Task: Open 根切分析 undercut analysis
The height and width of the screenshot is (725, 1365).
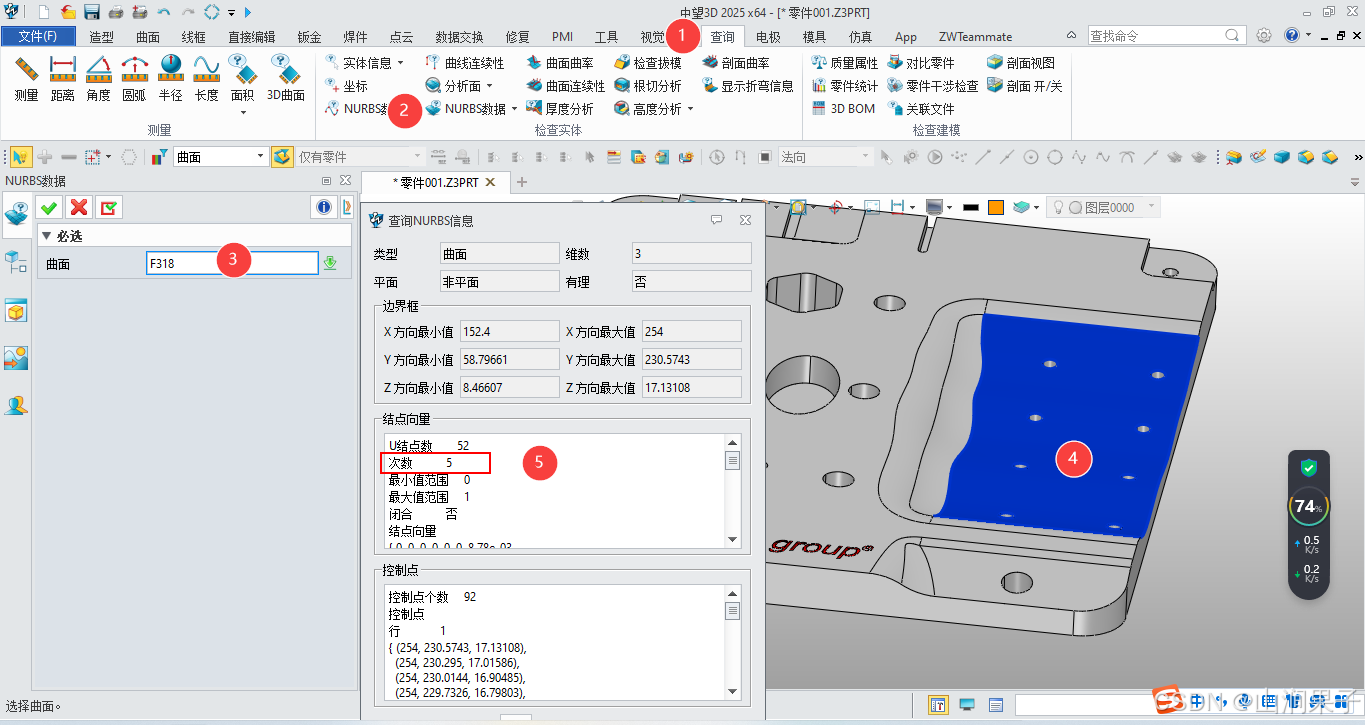Action: (x=648, y=86)
